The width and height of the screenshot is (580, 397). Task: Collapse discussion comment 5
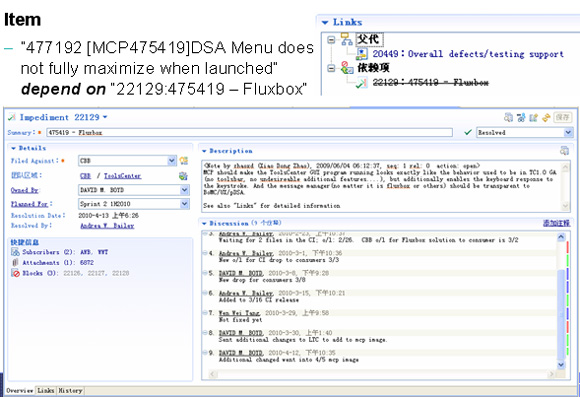click(x=205, y=273)
